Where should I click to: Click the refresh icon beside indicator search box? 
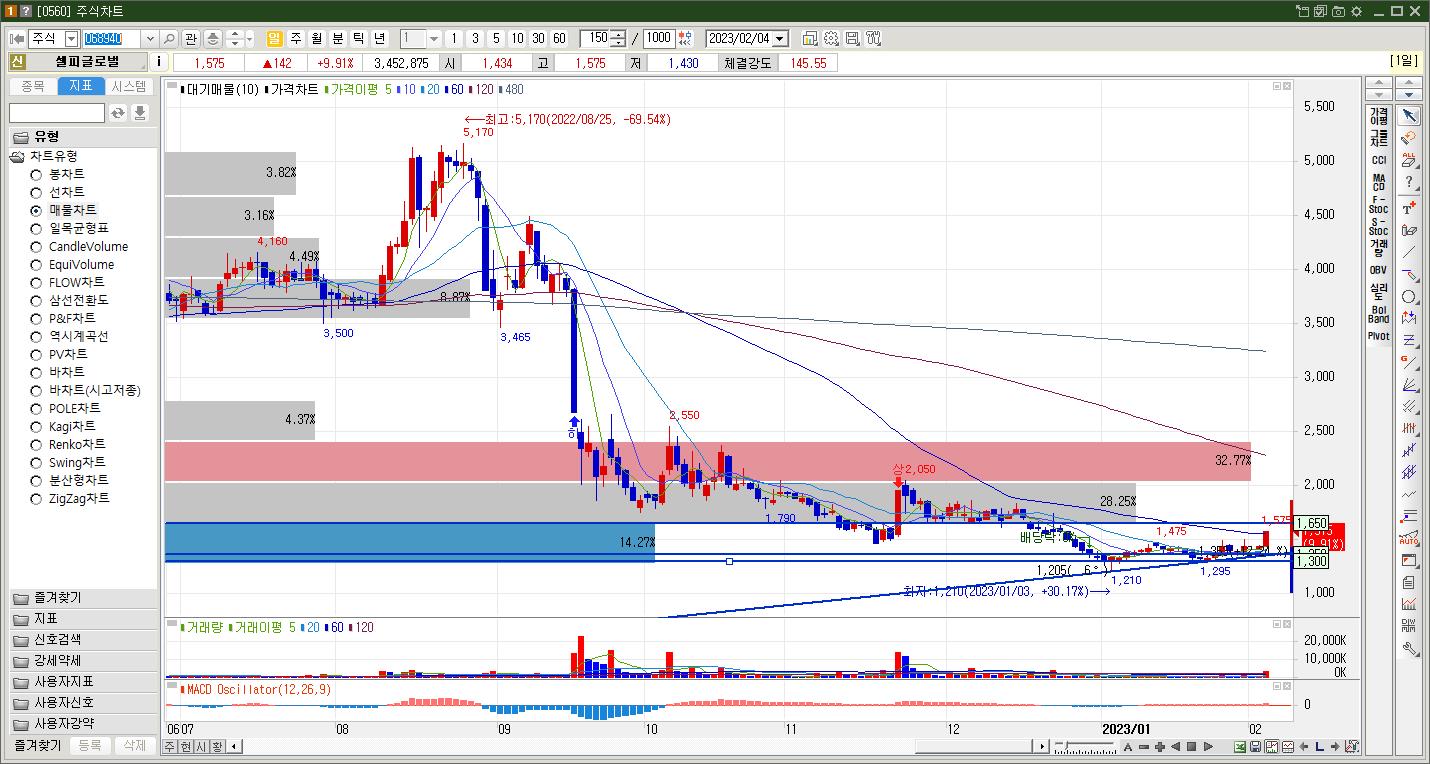(118, 113)
